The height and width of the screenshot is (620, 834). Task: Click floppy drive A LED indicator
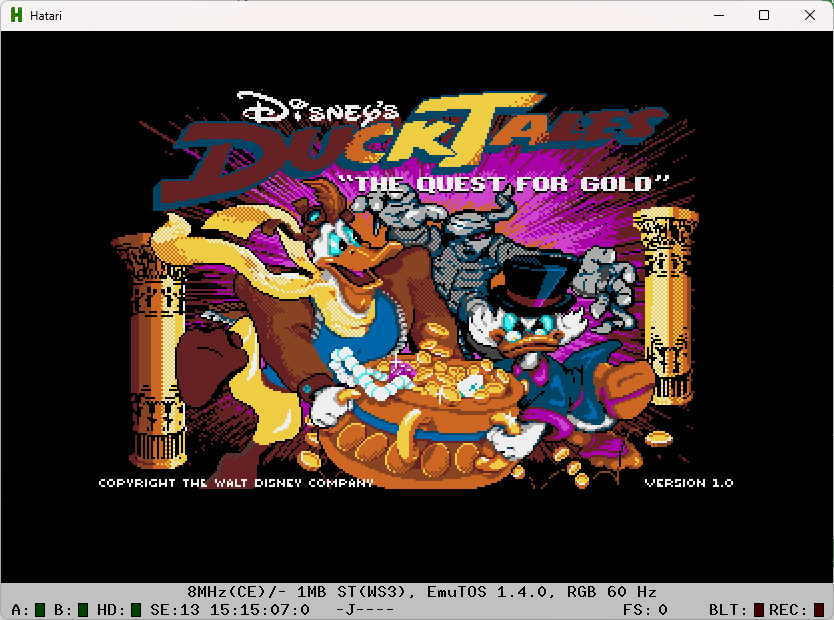(40, 610)
